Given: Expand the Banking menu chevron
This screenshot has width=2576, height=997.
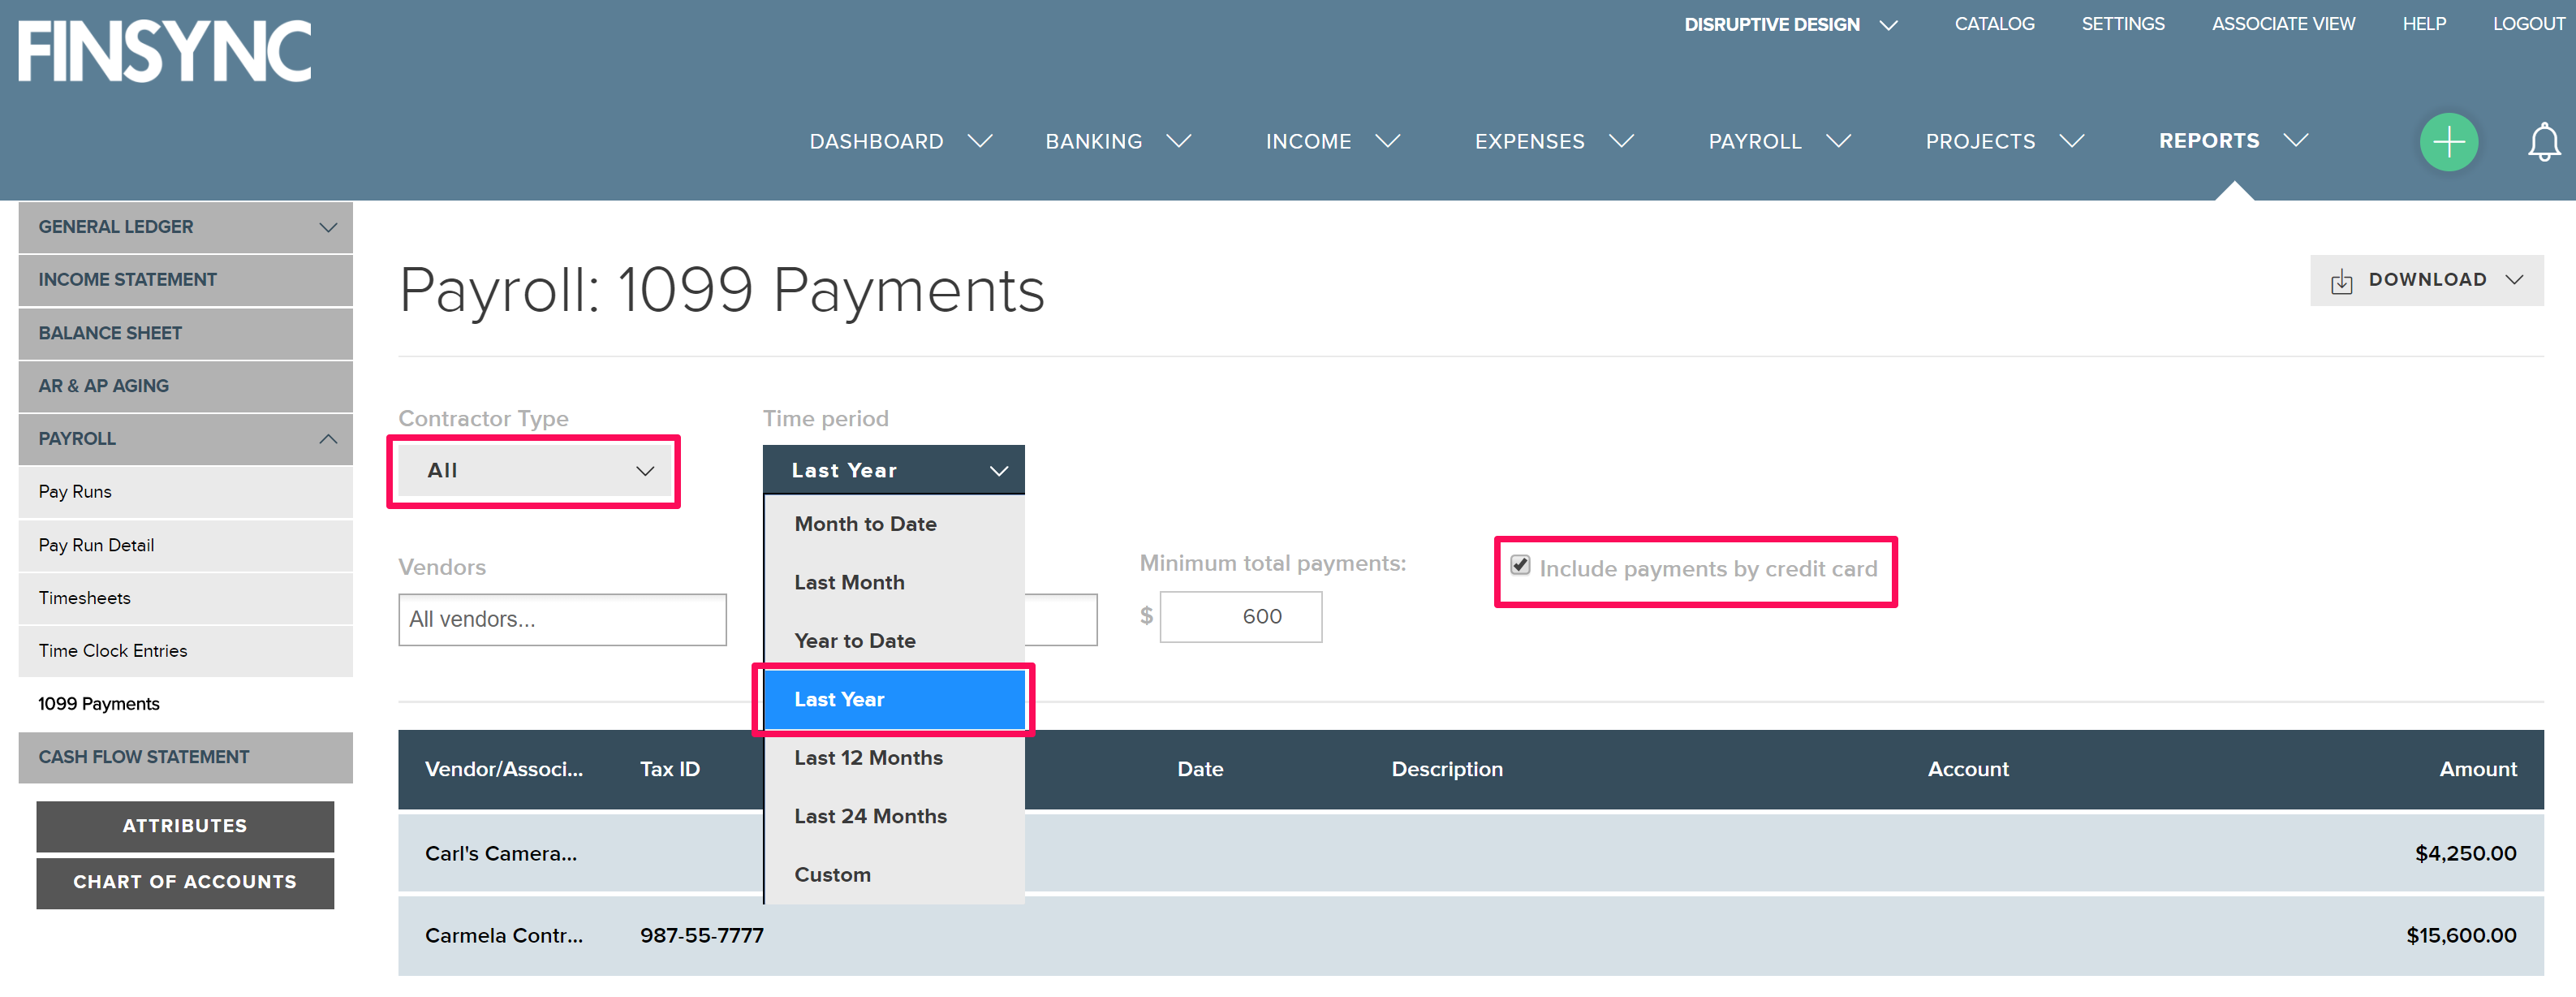Looking at the screenshot, I should 1179,141.
